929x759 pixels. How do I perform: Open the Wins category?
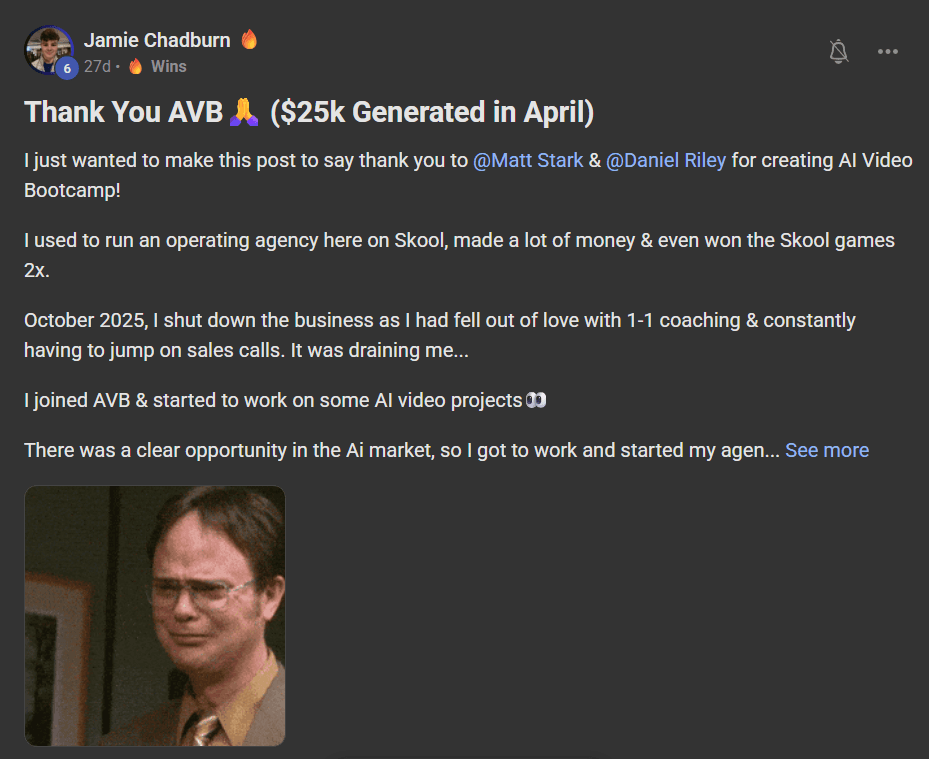coord(168,66)
